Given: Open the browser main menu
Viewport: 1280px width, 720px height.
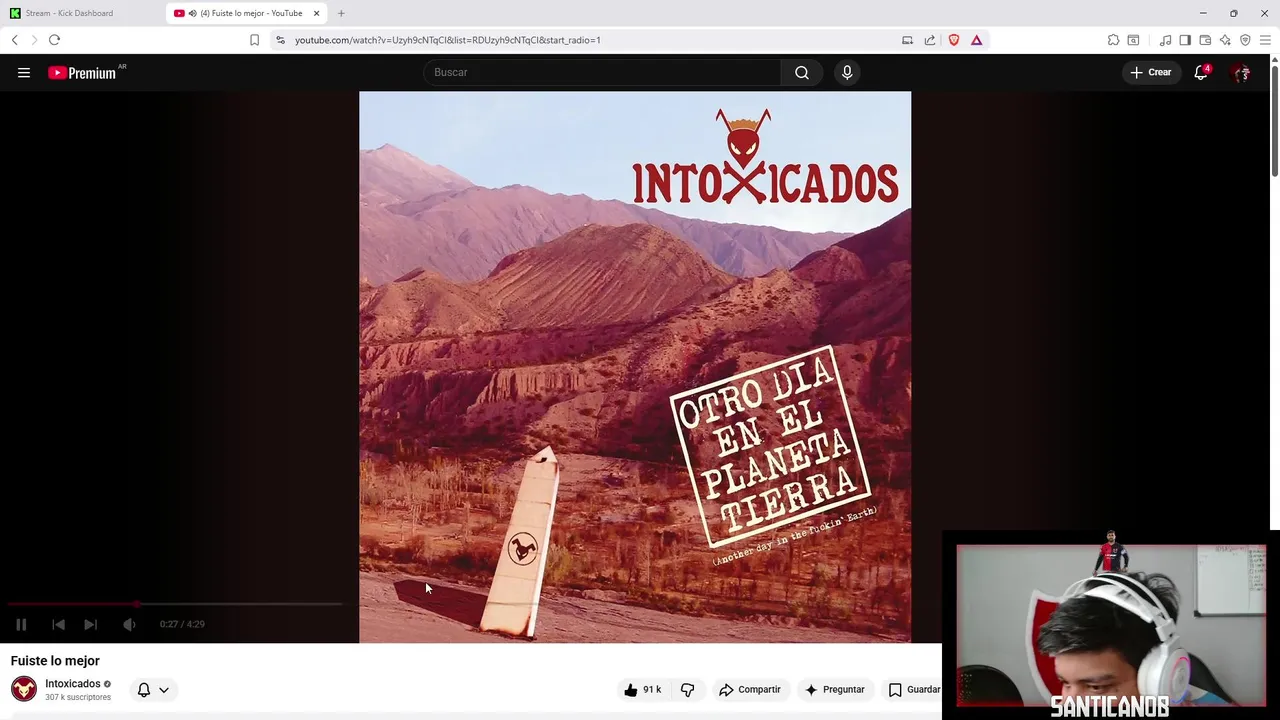Looking at the screenshot, I should click(1265, 40).
